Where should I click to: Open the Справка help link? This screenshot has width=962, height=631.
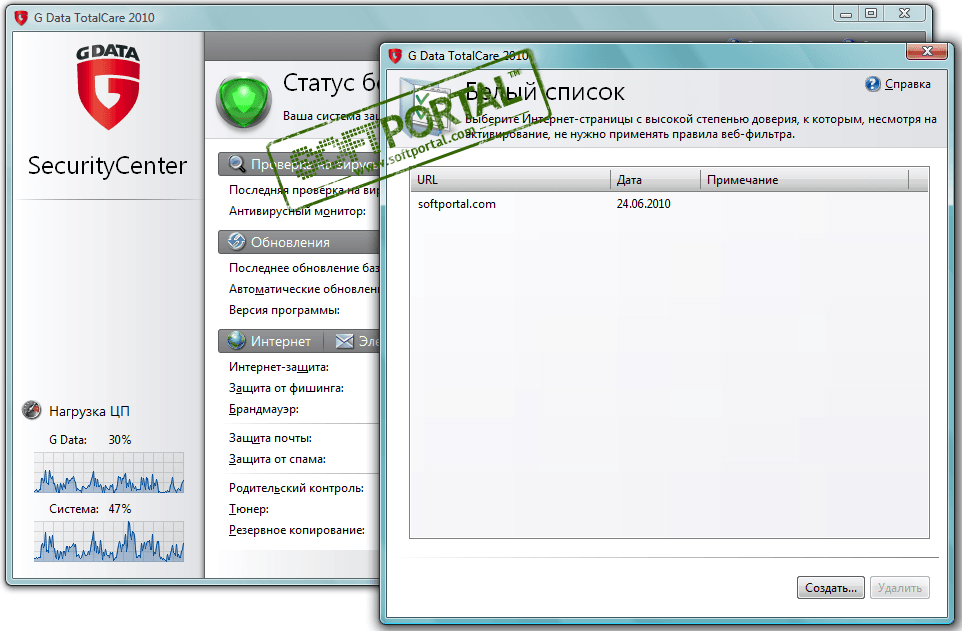(907, 84)
